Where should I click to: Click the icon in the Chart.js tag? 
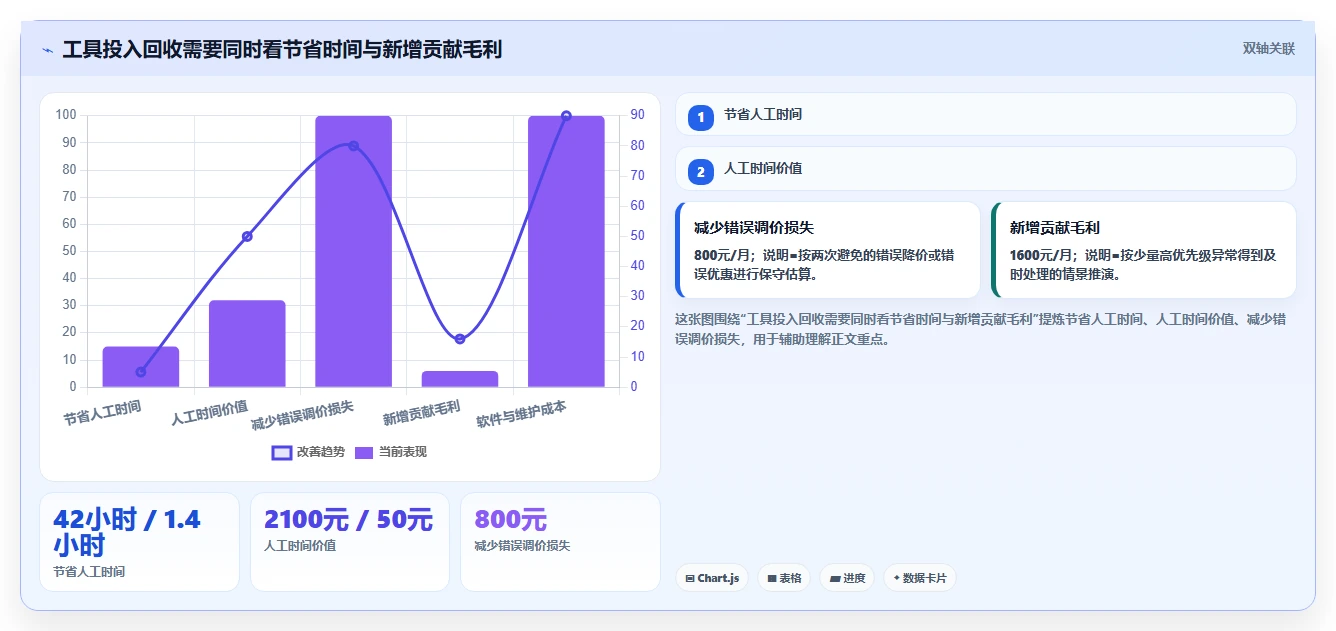tap(690, 578)
